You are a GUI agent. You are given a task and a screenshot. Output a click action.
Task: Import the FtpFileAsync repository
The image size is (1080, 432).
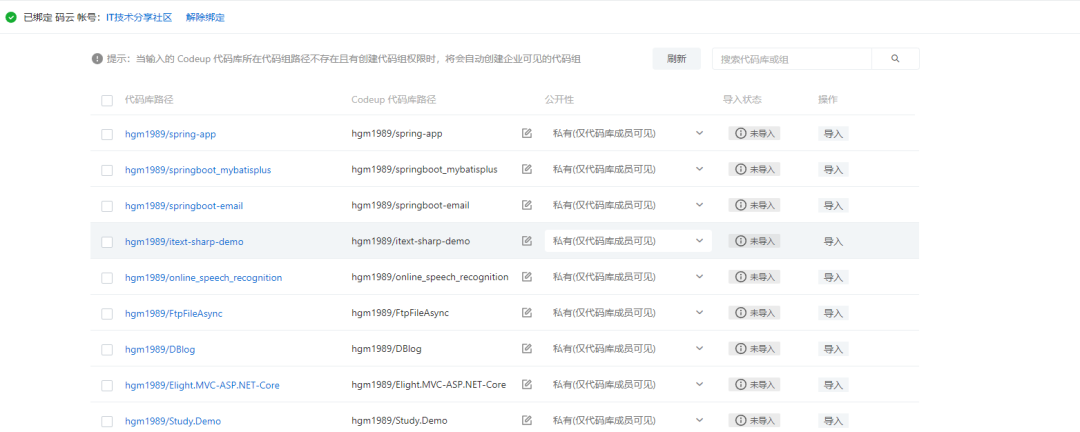point(833,313)
